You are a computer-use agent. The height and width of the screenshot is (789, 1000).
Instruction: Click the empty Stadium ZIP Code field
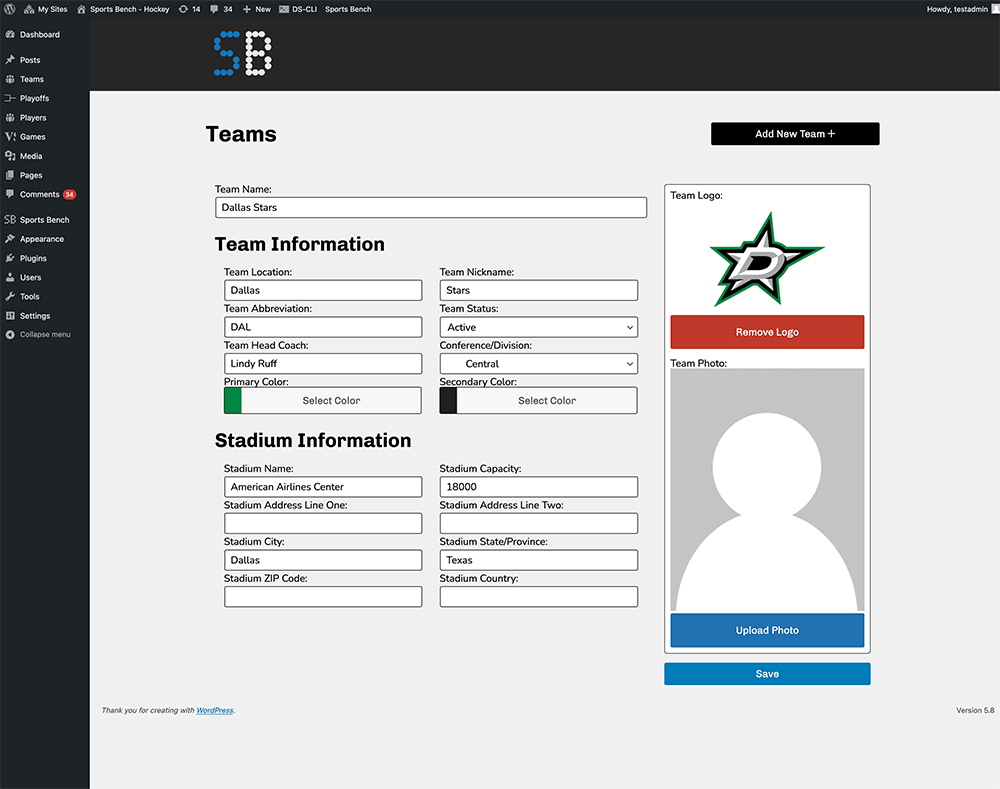[x=323, y=596]
